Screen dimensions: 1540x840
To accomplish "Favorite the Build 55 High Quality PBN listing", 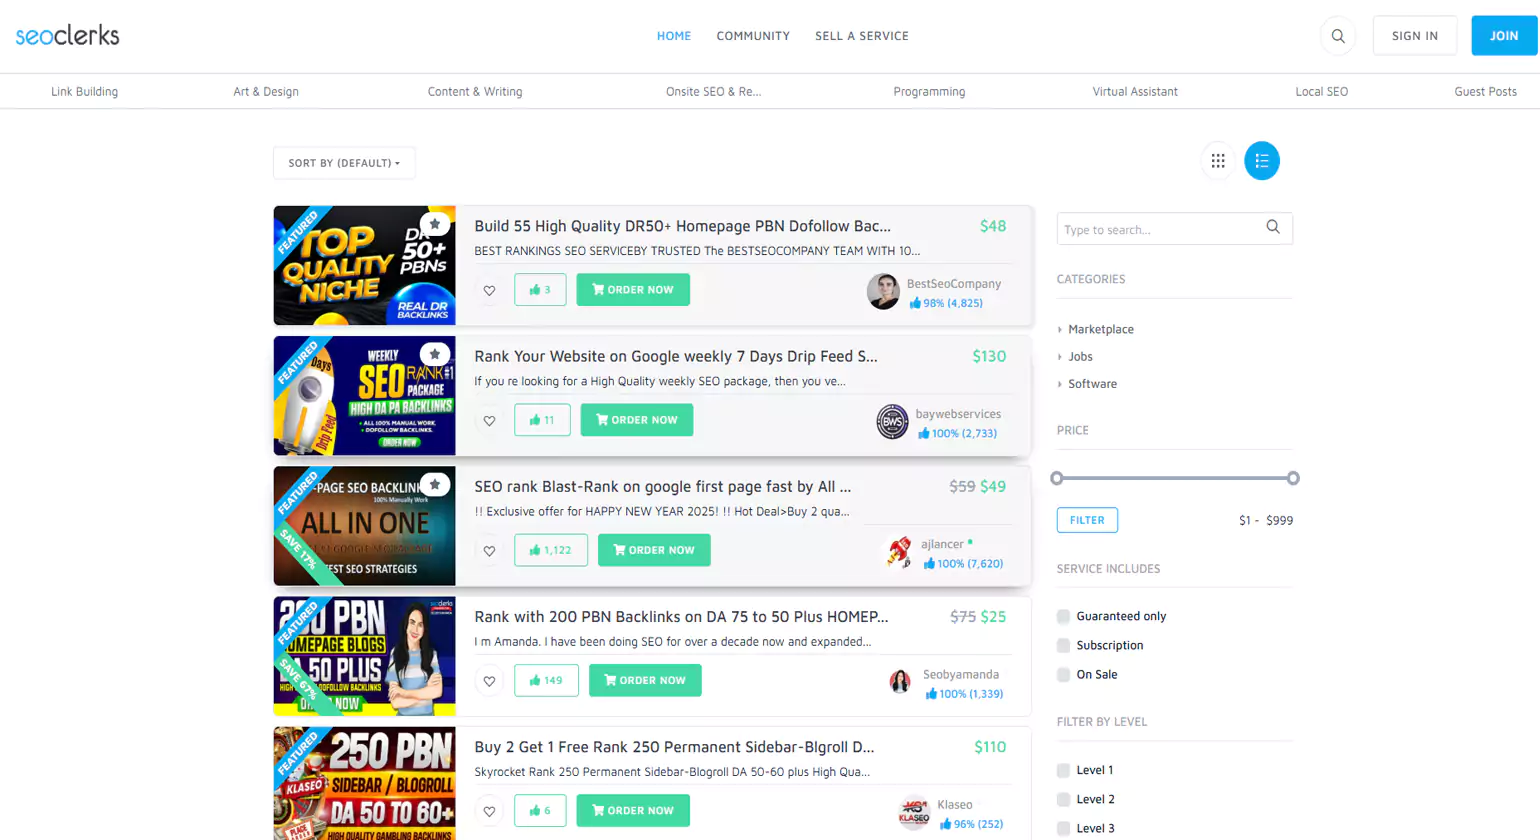I will click(x=489, y=290).
